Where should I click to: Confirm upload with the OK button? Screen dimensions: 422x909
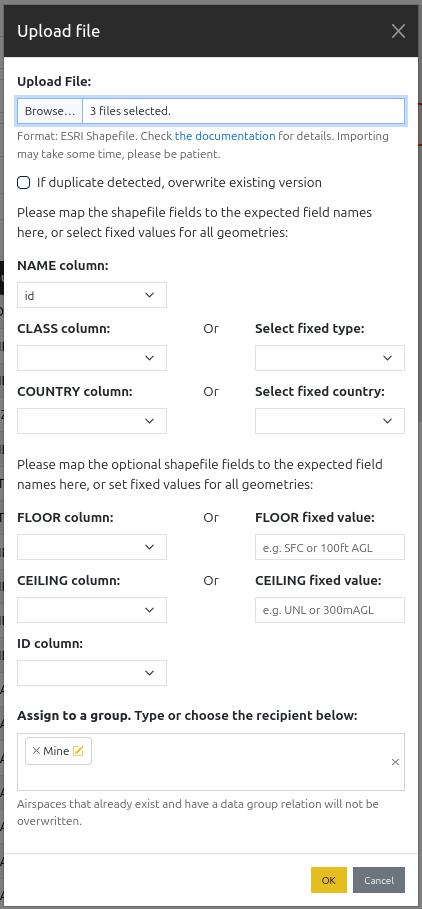[x=329, y=880]
